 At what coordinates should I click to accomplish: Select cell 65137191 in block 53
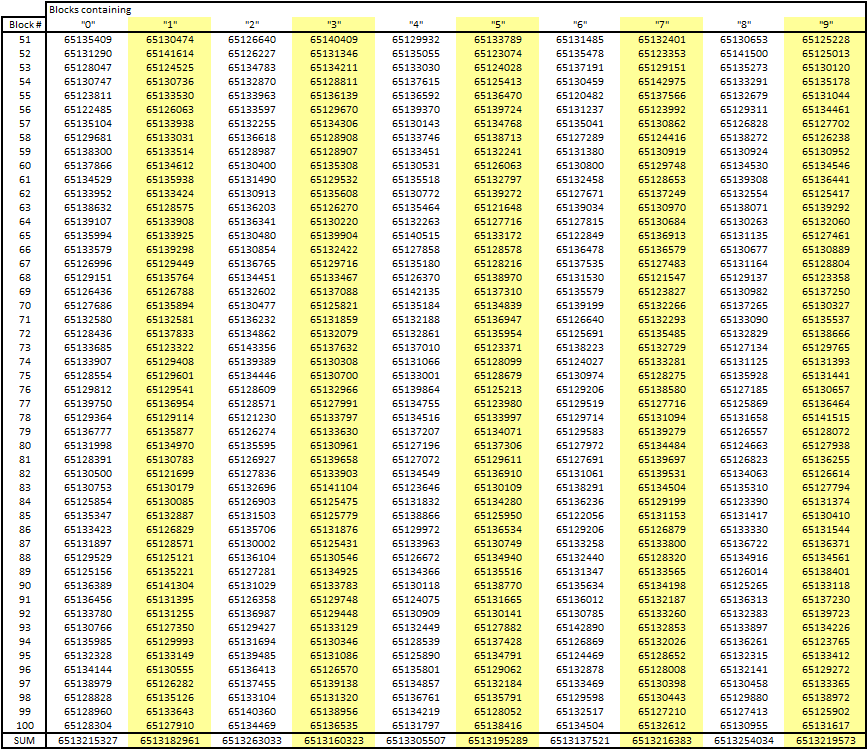[580, 68]
